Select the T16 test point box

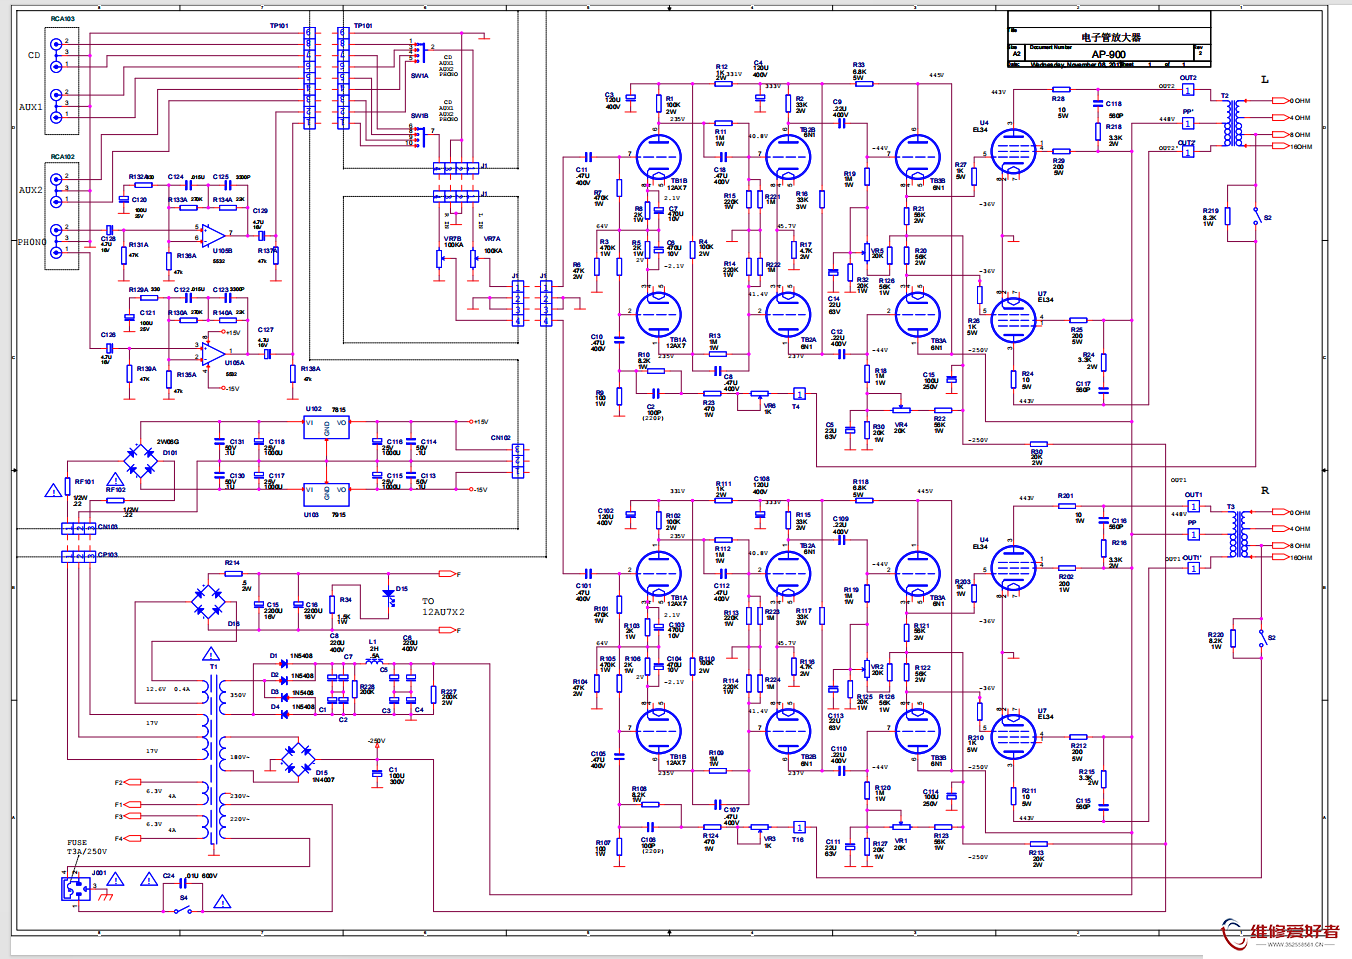coord(799,827)
